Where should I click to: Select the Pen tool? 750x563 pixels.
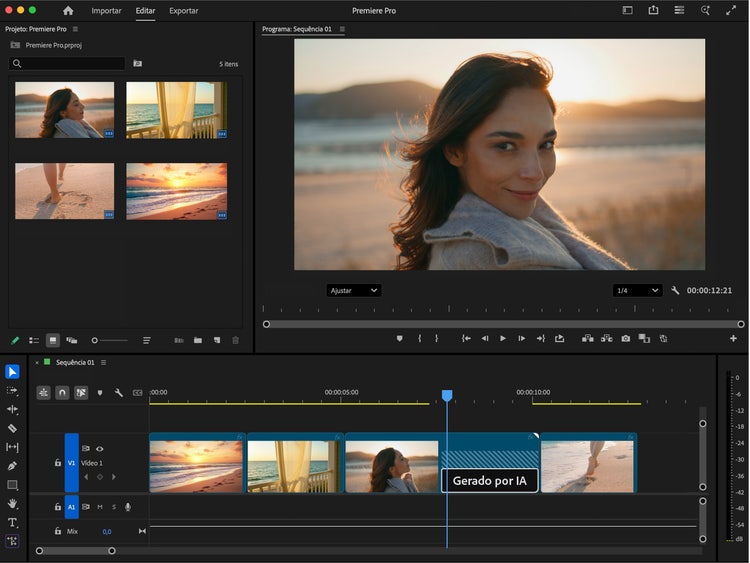click(12, 466)
